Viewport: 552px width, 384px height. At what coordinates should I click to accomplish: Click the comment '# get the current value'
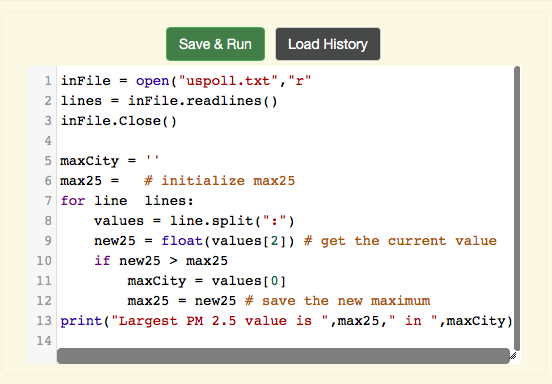(400, 241)
